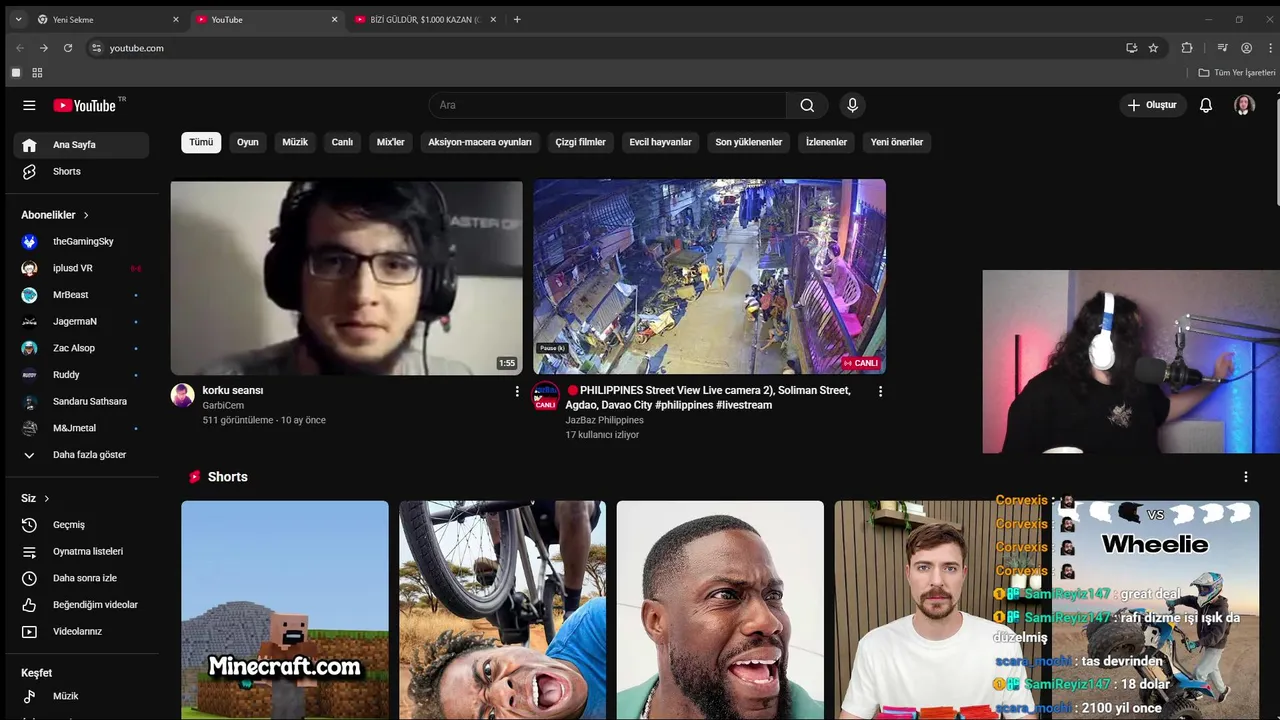The height and width of the screenshot is (720, 1280).
Task: Select the İzlenenler chip
Action: (x=826, y=142)
